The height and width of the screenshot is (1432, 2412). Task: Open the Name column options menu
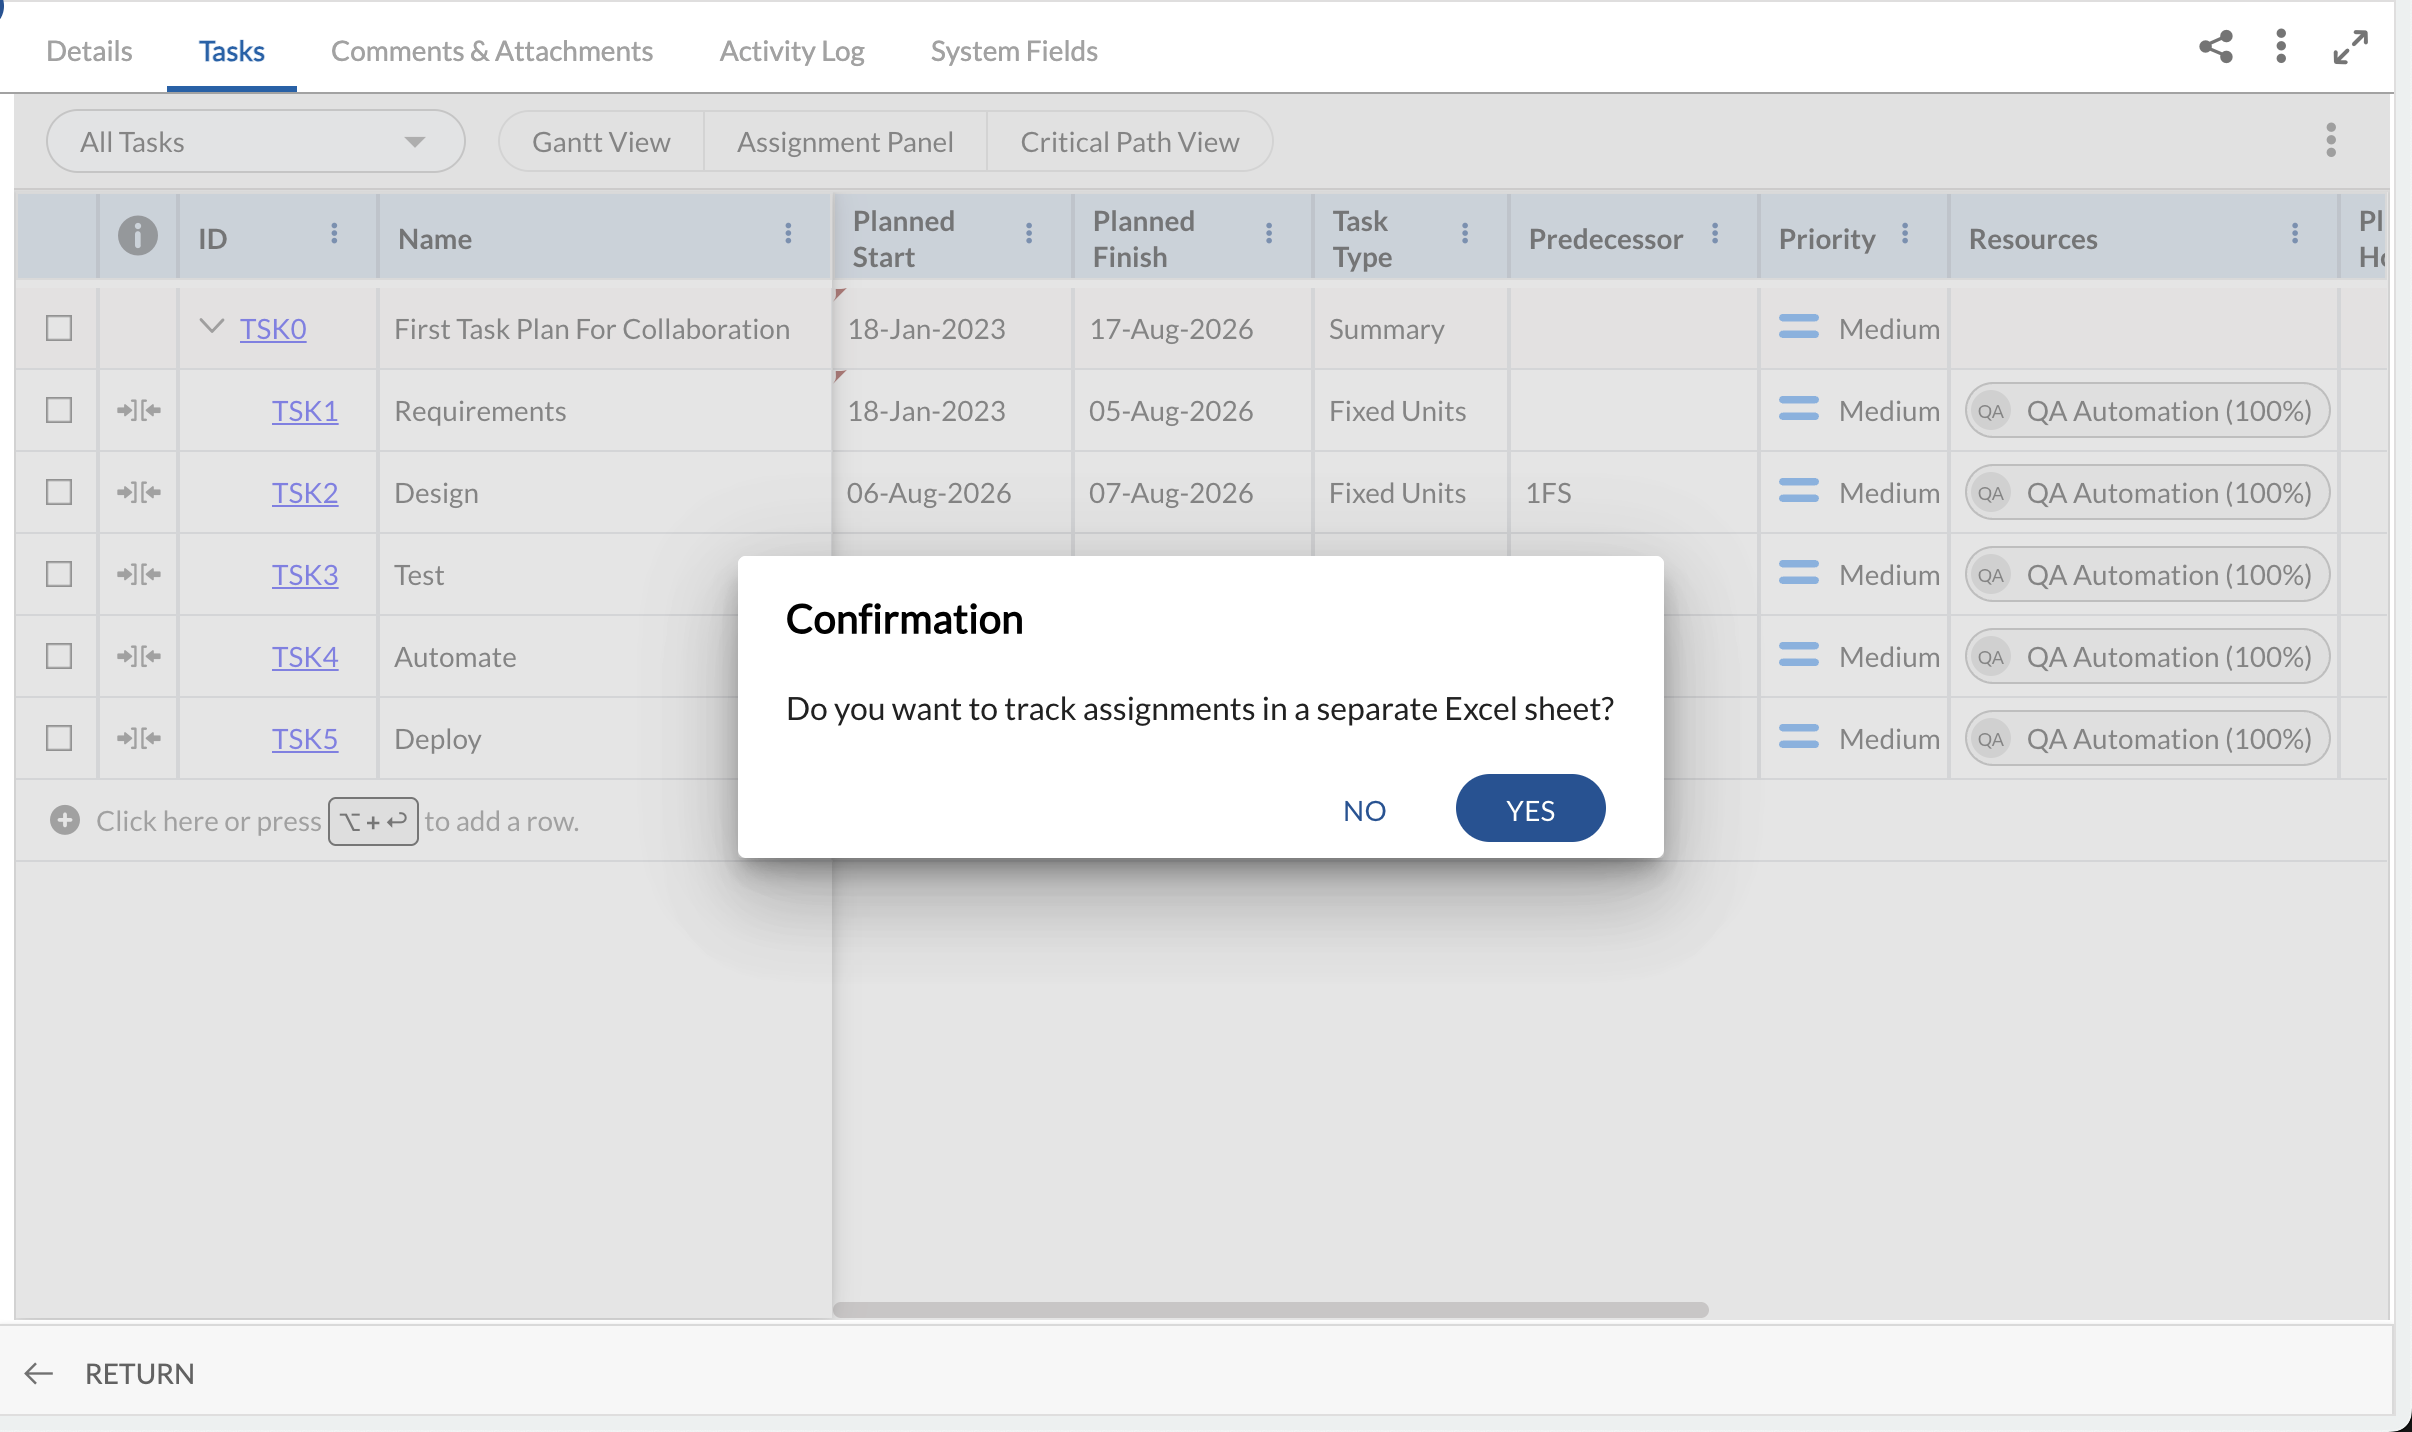[788, 234]
